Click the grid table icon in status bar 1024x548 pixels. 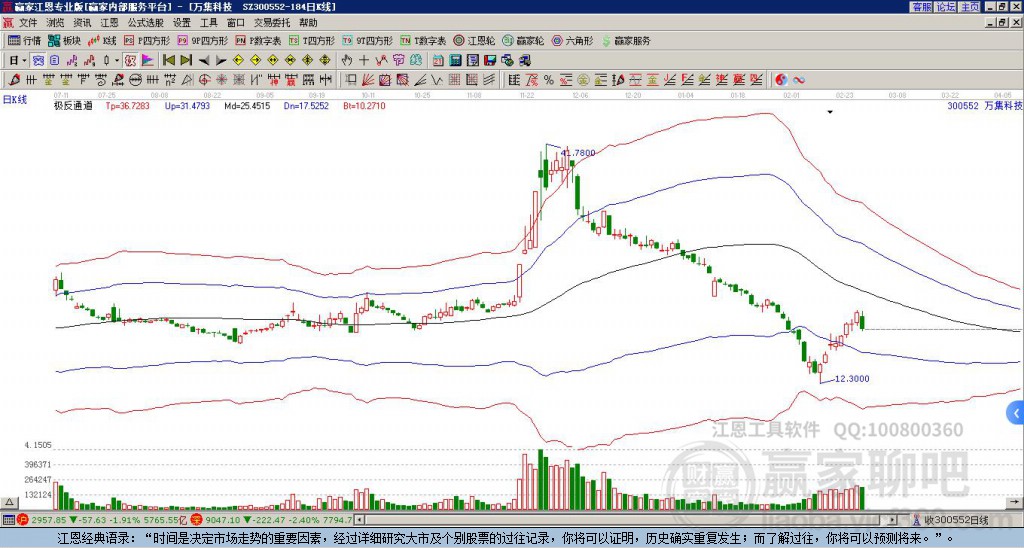point(8,520)
